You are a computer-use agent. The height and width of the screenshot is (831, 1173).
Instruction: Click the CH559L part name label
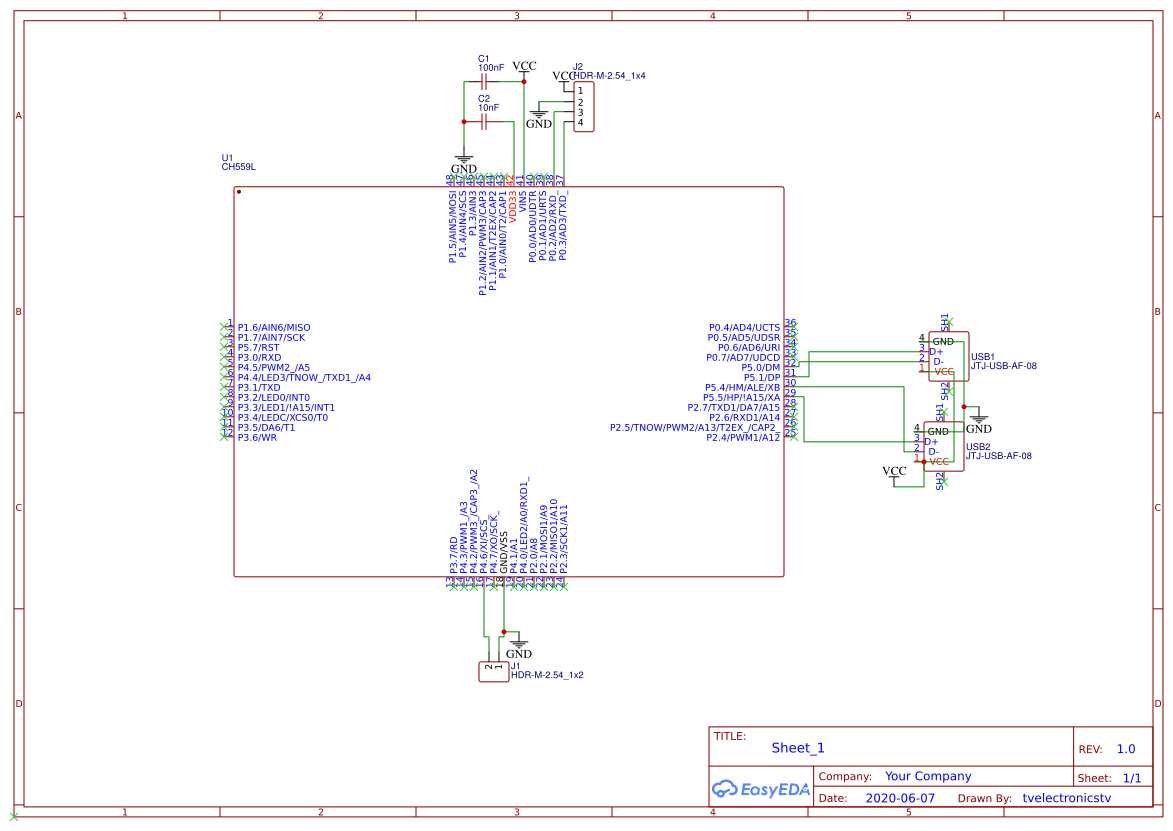[x=239, y=167]
